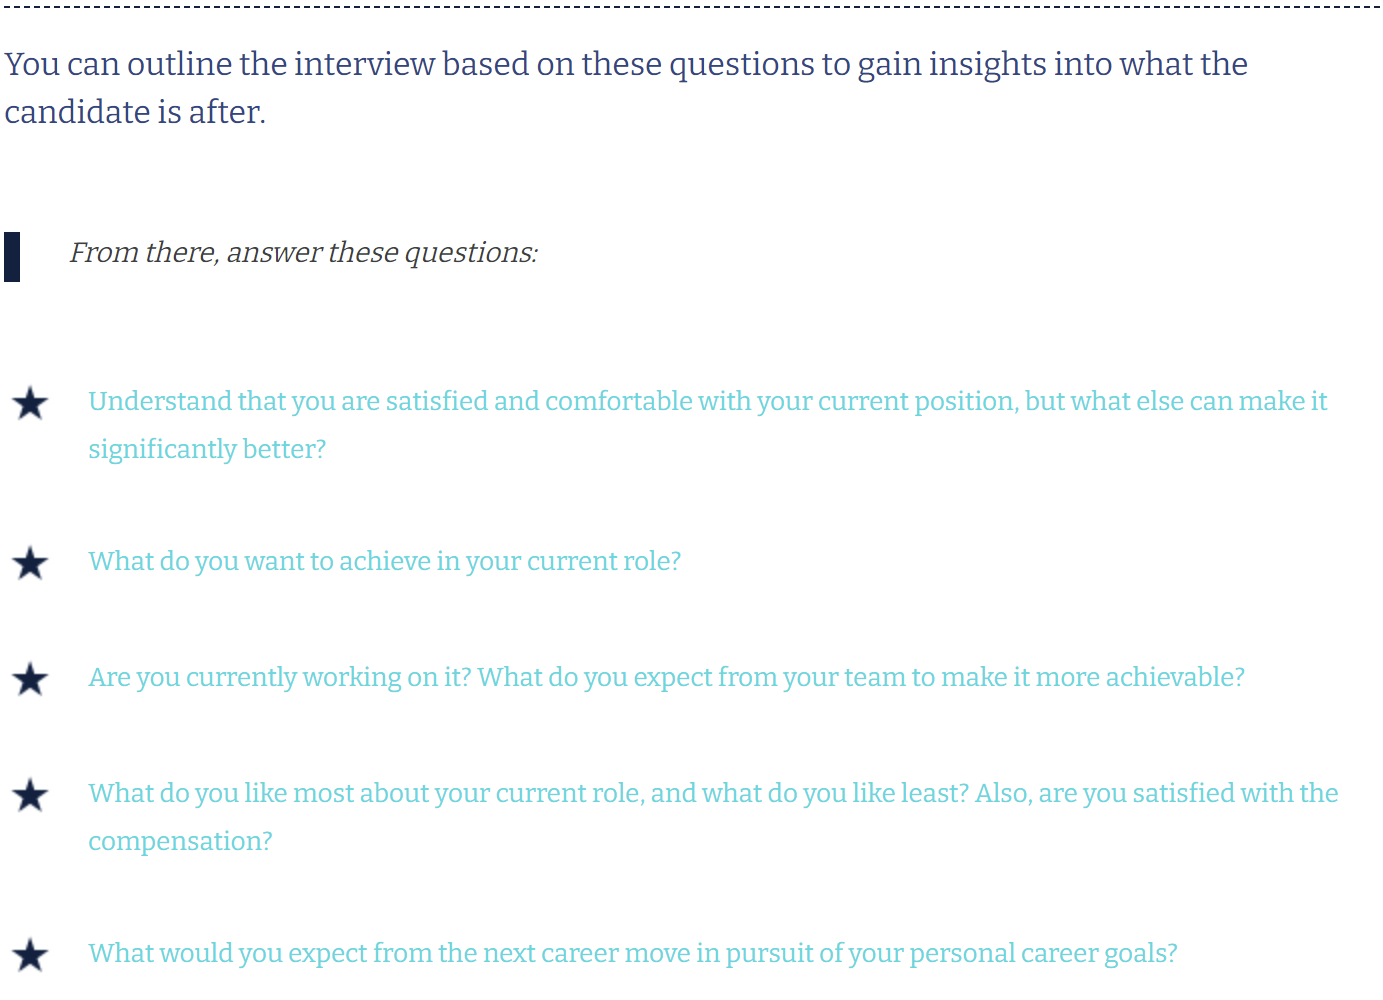This screenshot has width=1383, height=1000.
Task: Open the 'Are you currently working on it?' link
Action: coord(280,678)
